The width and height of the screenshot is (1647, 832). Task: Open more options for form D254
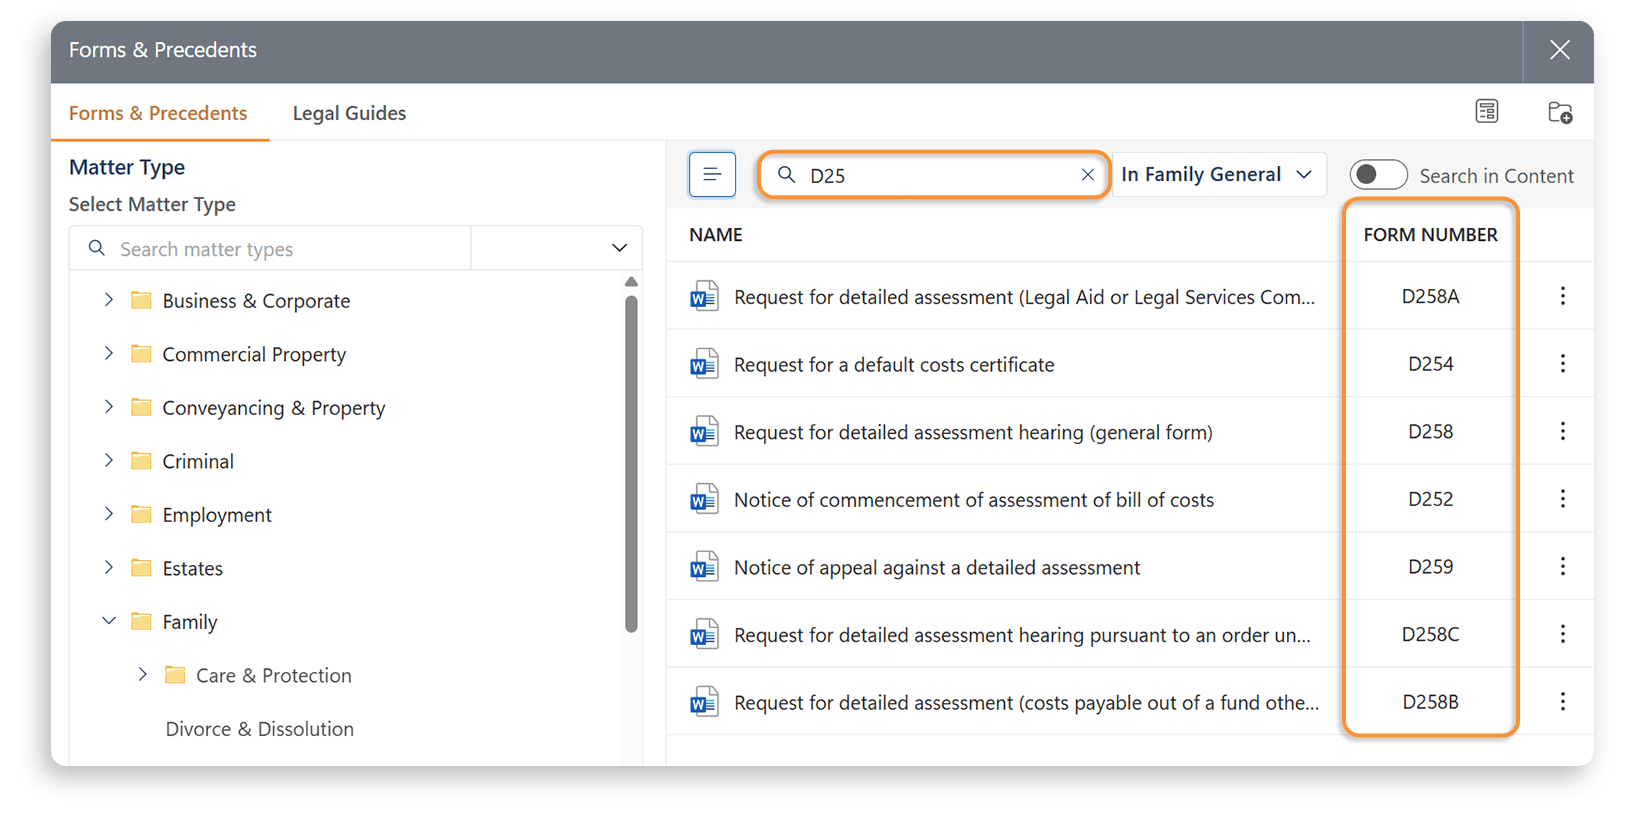pos(1562,364)
